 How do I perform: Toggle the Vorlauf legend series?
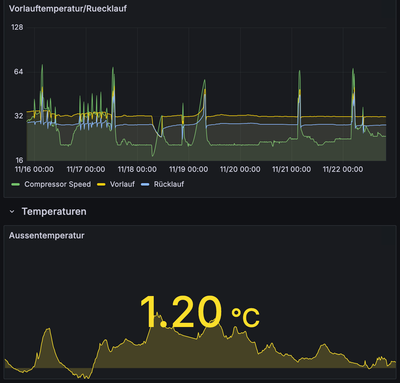(x=122, y=184)
